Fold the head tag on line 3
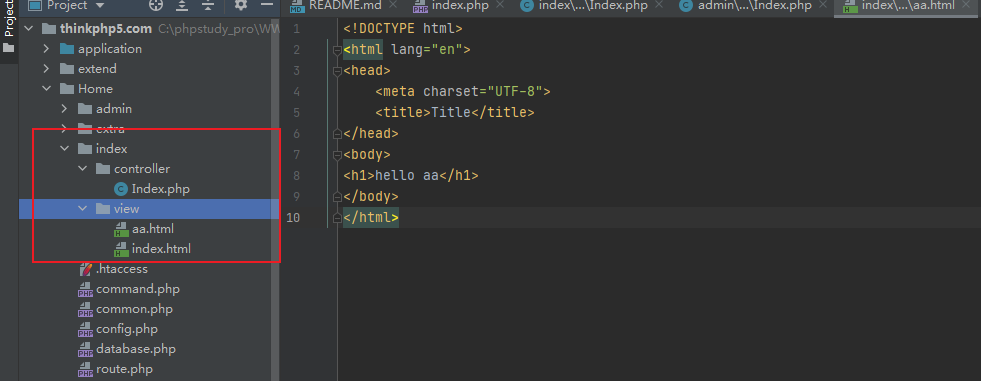The height and width of the screenshot is (381, 981). (x=338, y=71)
